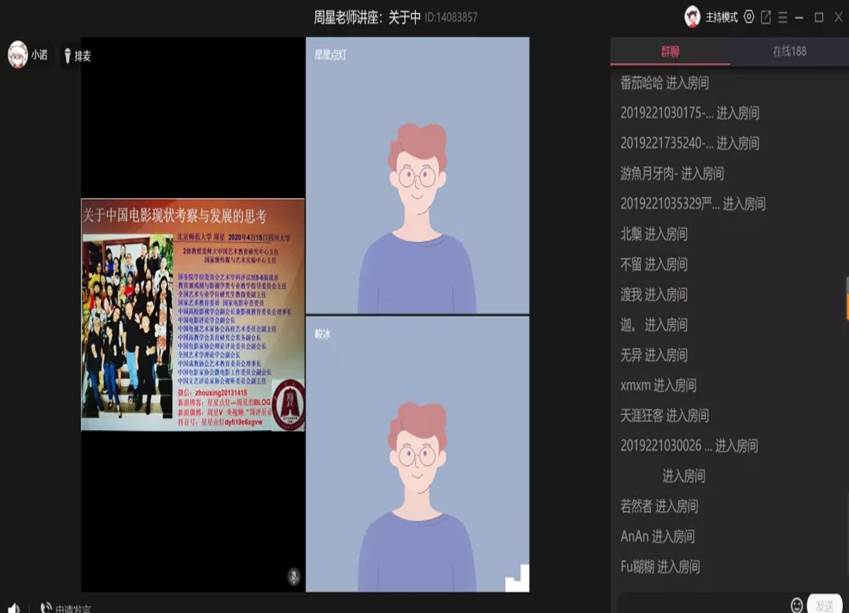
Task: Click the chat panel scrollbar handle
Action: click(846, 300)
